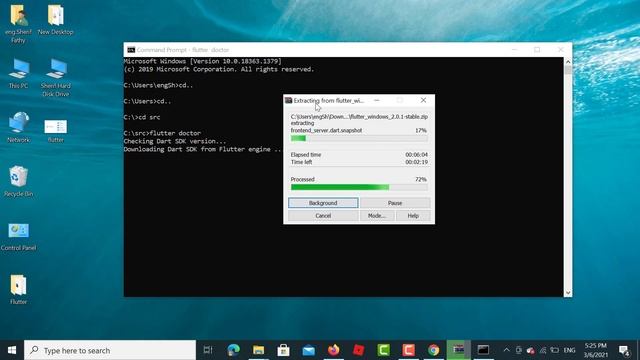The width and height of the screenshot is (640, 360).
Task: Click the 'Microsoft Windows [Version 10.0.18363.1379]' line
Action: 202,61
